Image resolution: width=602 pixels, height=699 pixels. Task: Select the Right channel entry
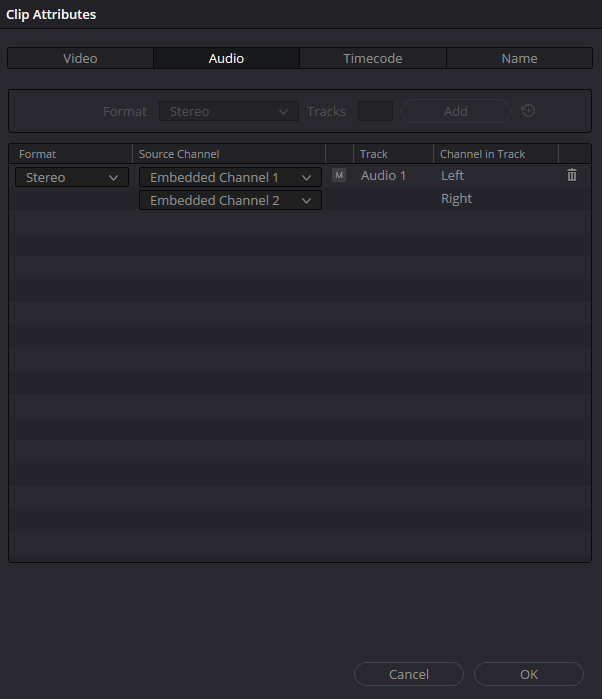pos(456,199)
